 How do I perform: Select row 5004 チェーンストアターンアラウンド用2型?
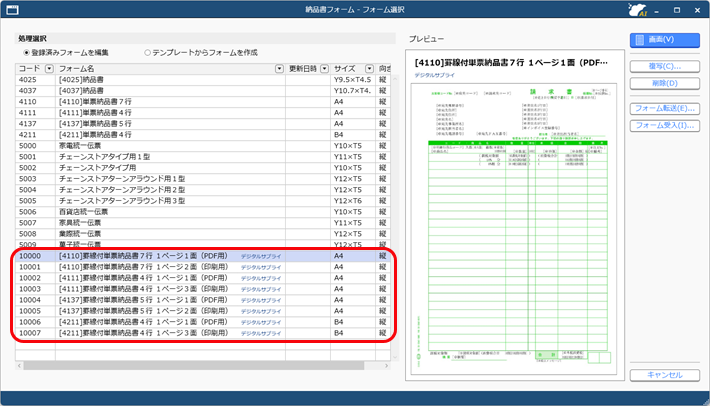tap(203, 190)
